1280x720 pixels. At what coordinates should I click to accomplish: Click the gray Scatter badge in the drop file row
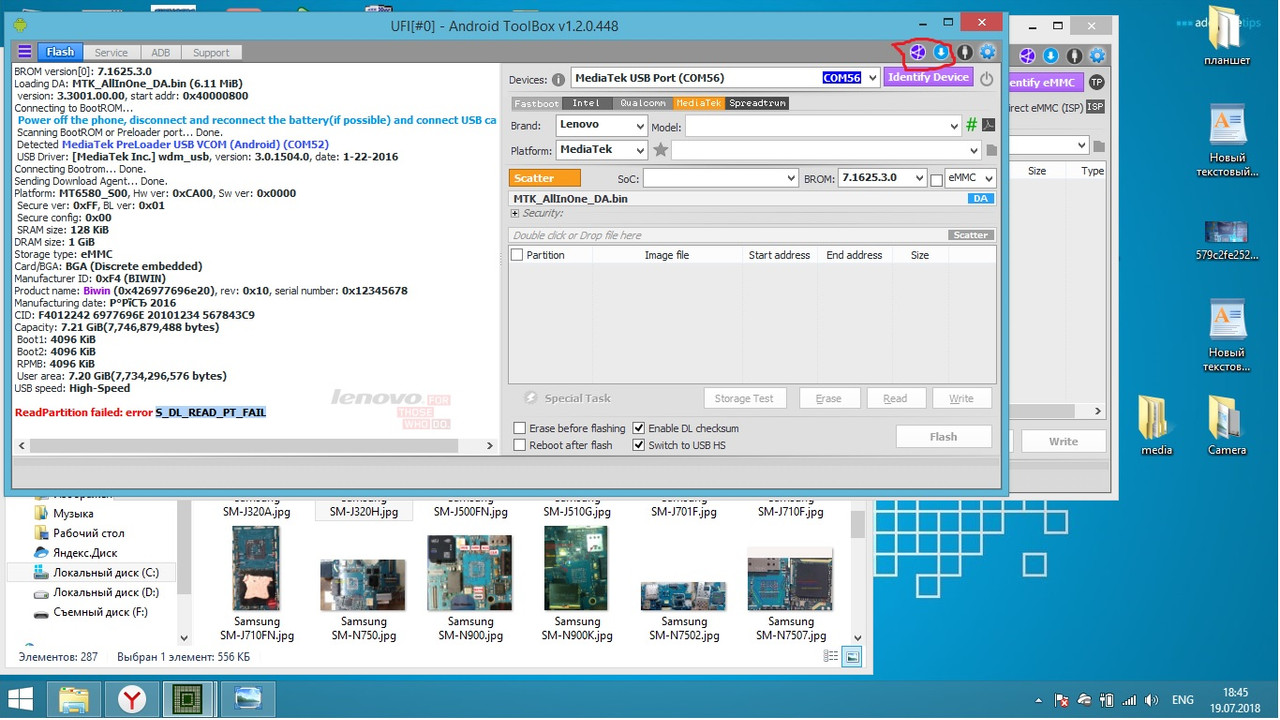[x=970, y=235]
